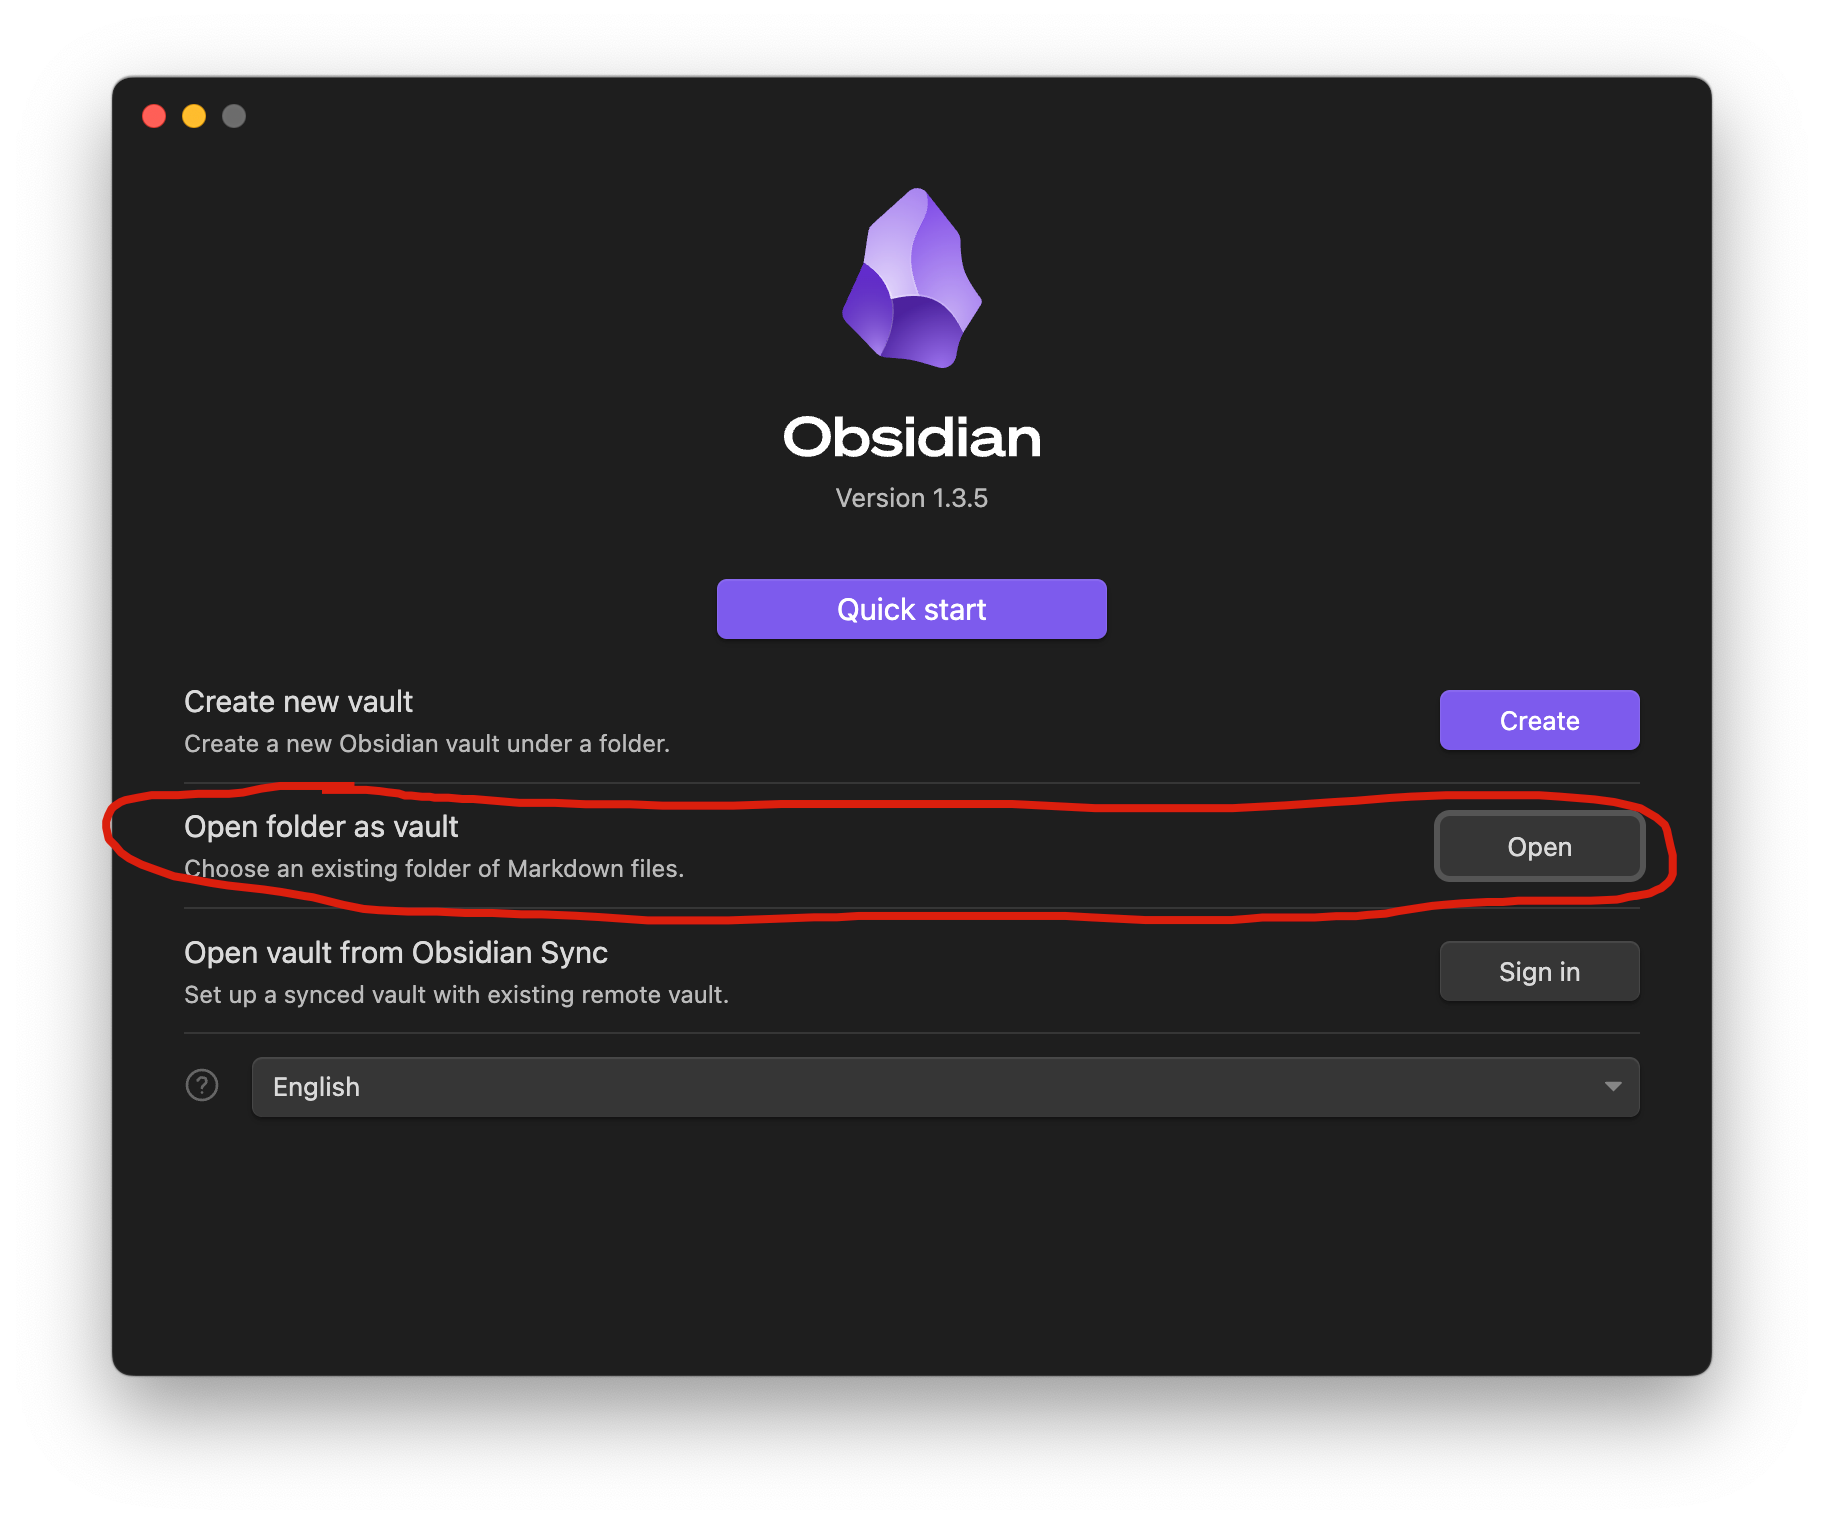Create a new vault with Create button
The image size is (1824, 1524).
pyautogui.click(x=1539, y=720)
